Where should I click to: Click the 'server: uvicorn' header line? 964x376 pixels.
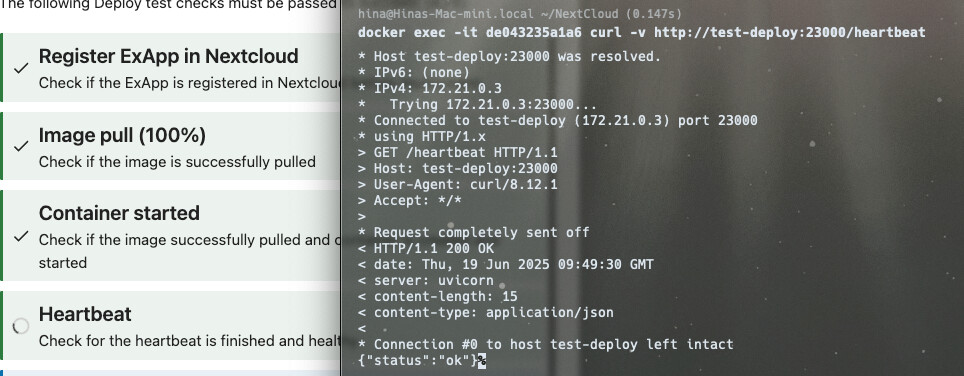(425, 280)
